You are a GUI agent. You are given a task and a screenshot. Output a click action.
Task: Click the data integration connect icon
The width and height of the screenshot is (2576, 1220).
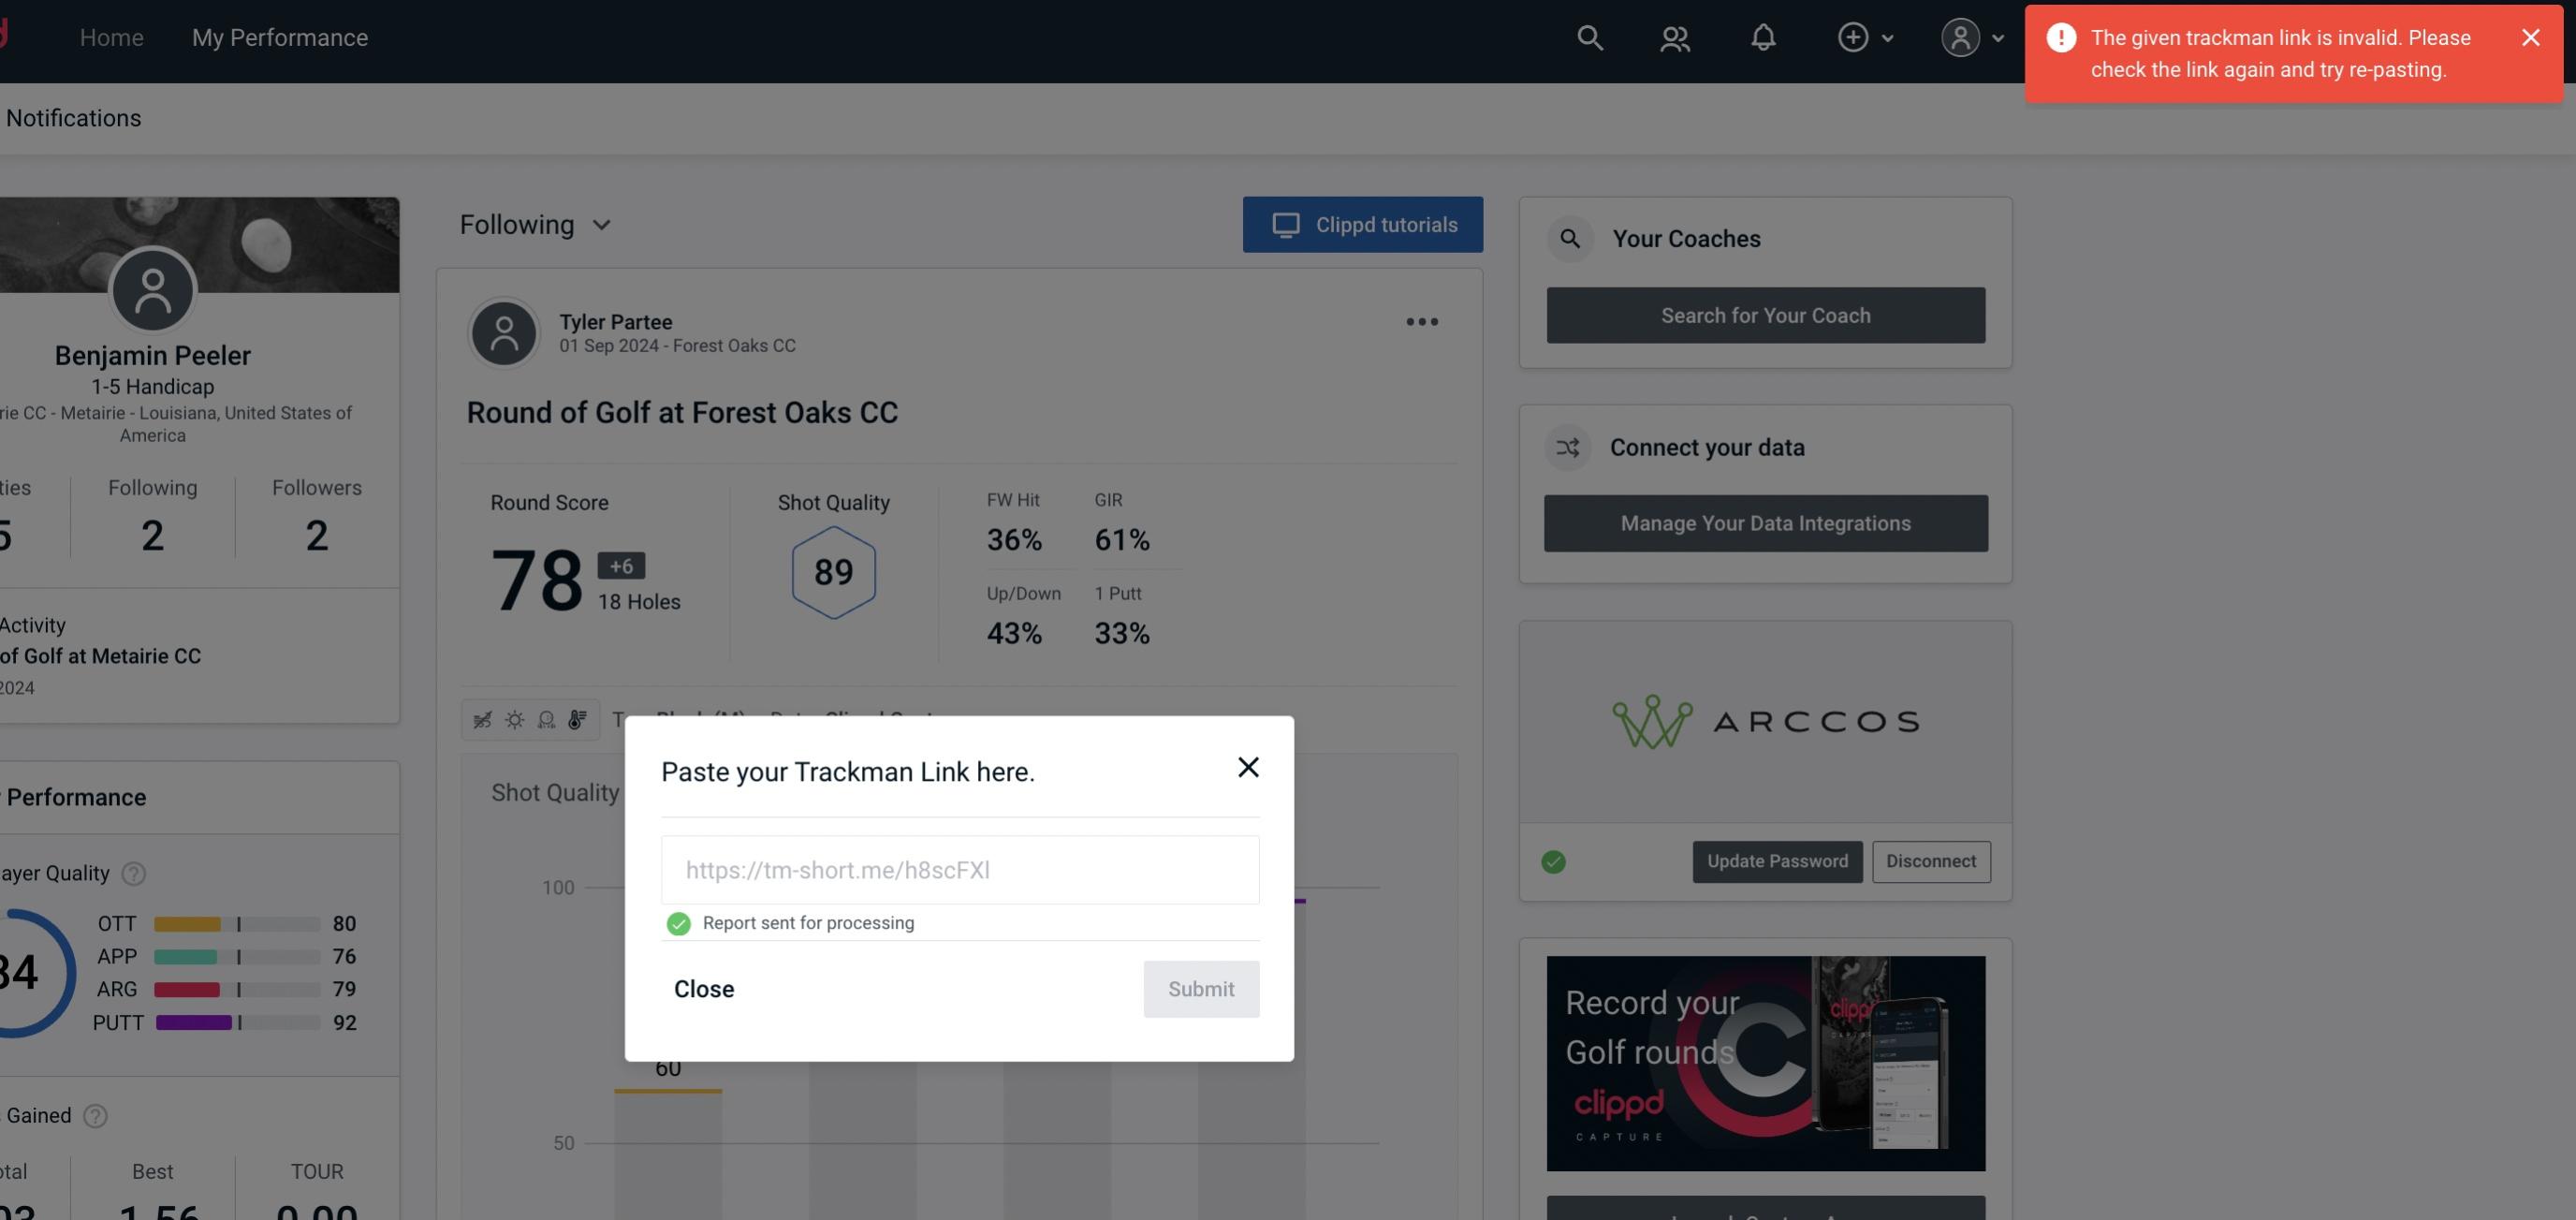[x=1569, y=446]
